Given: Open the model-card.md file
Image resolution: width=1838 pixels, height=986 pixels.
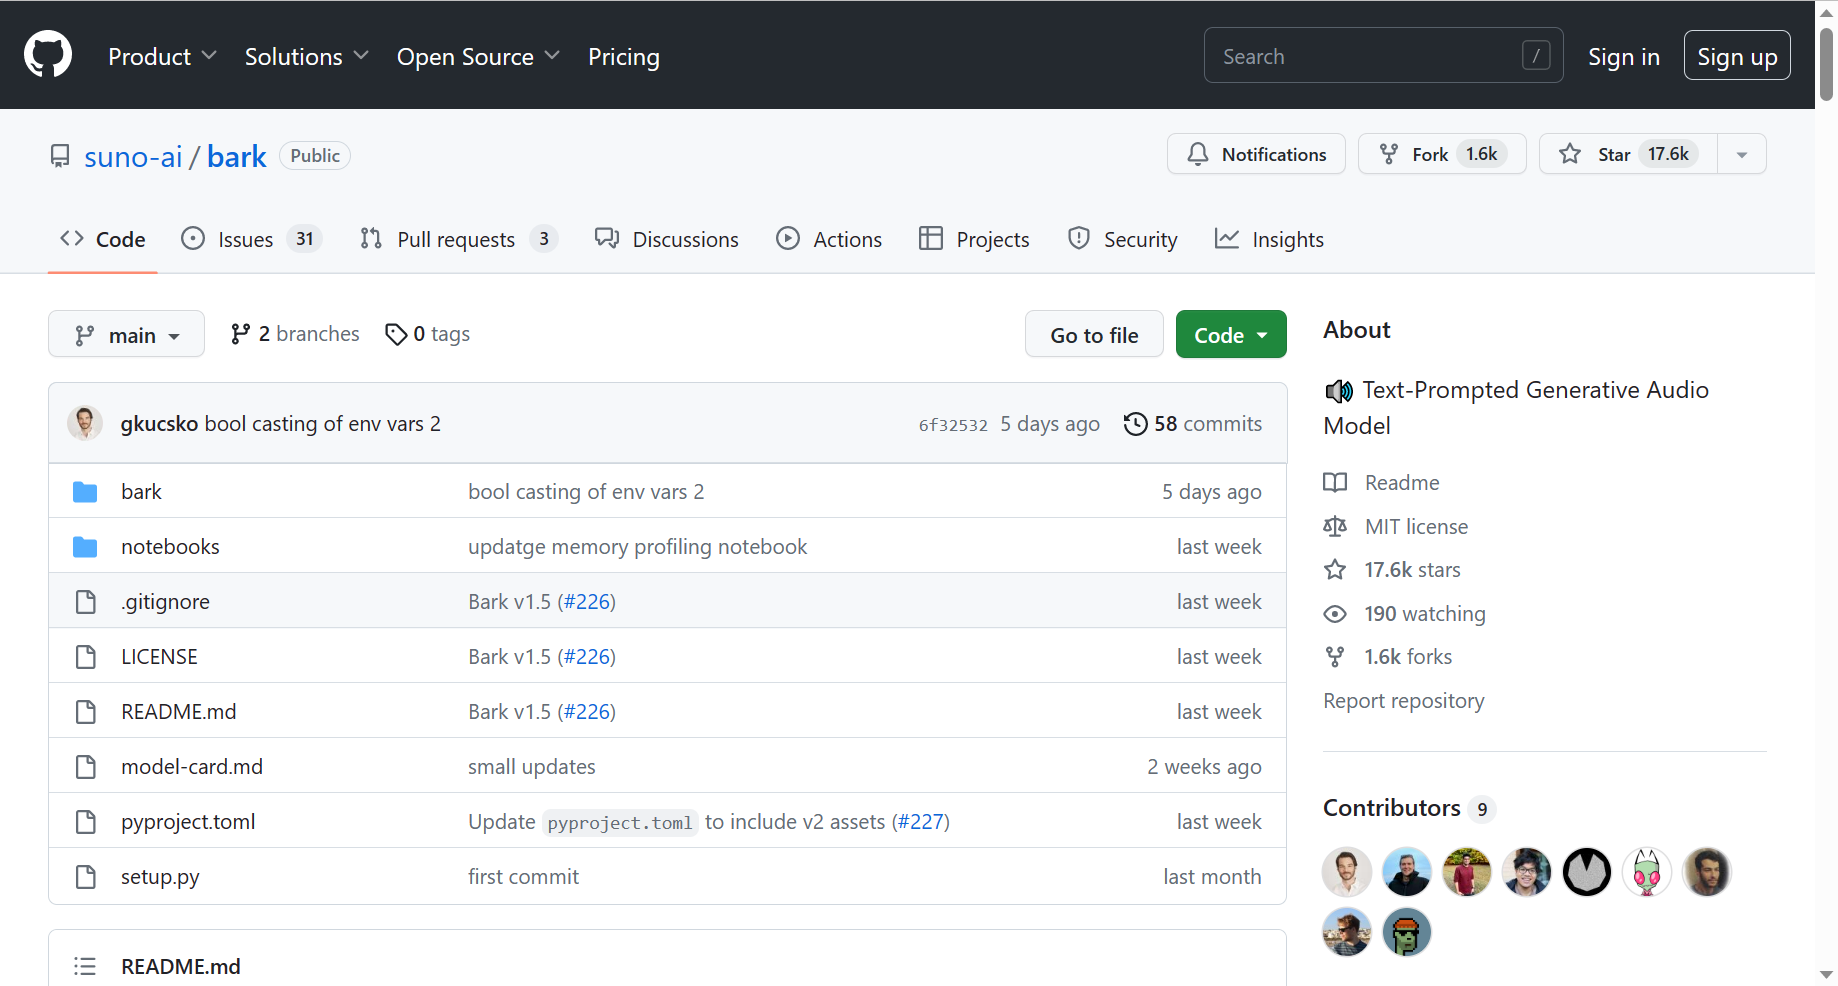Looking at the screenshot, I should point(192,767).
